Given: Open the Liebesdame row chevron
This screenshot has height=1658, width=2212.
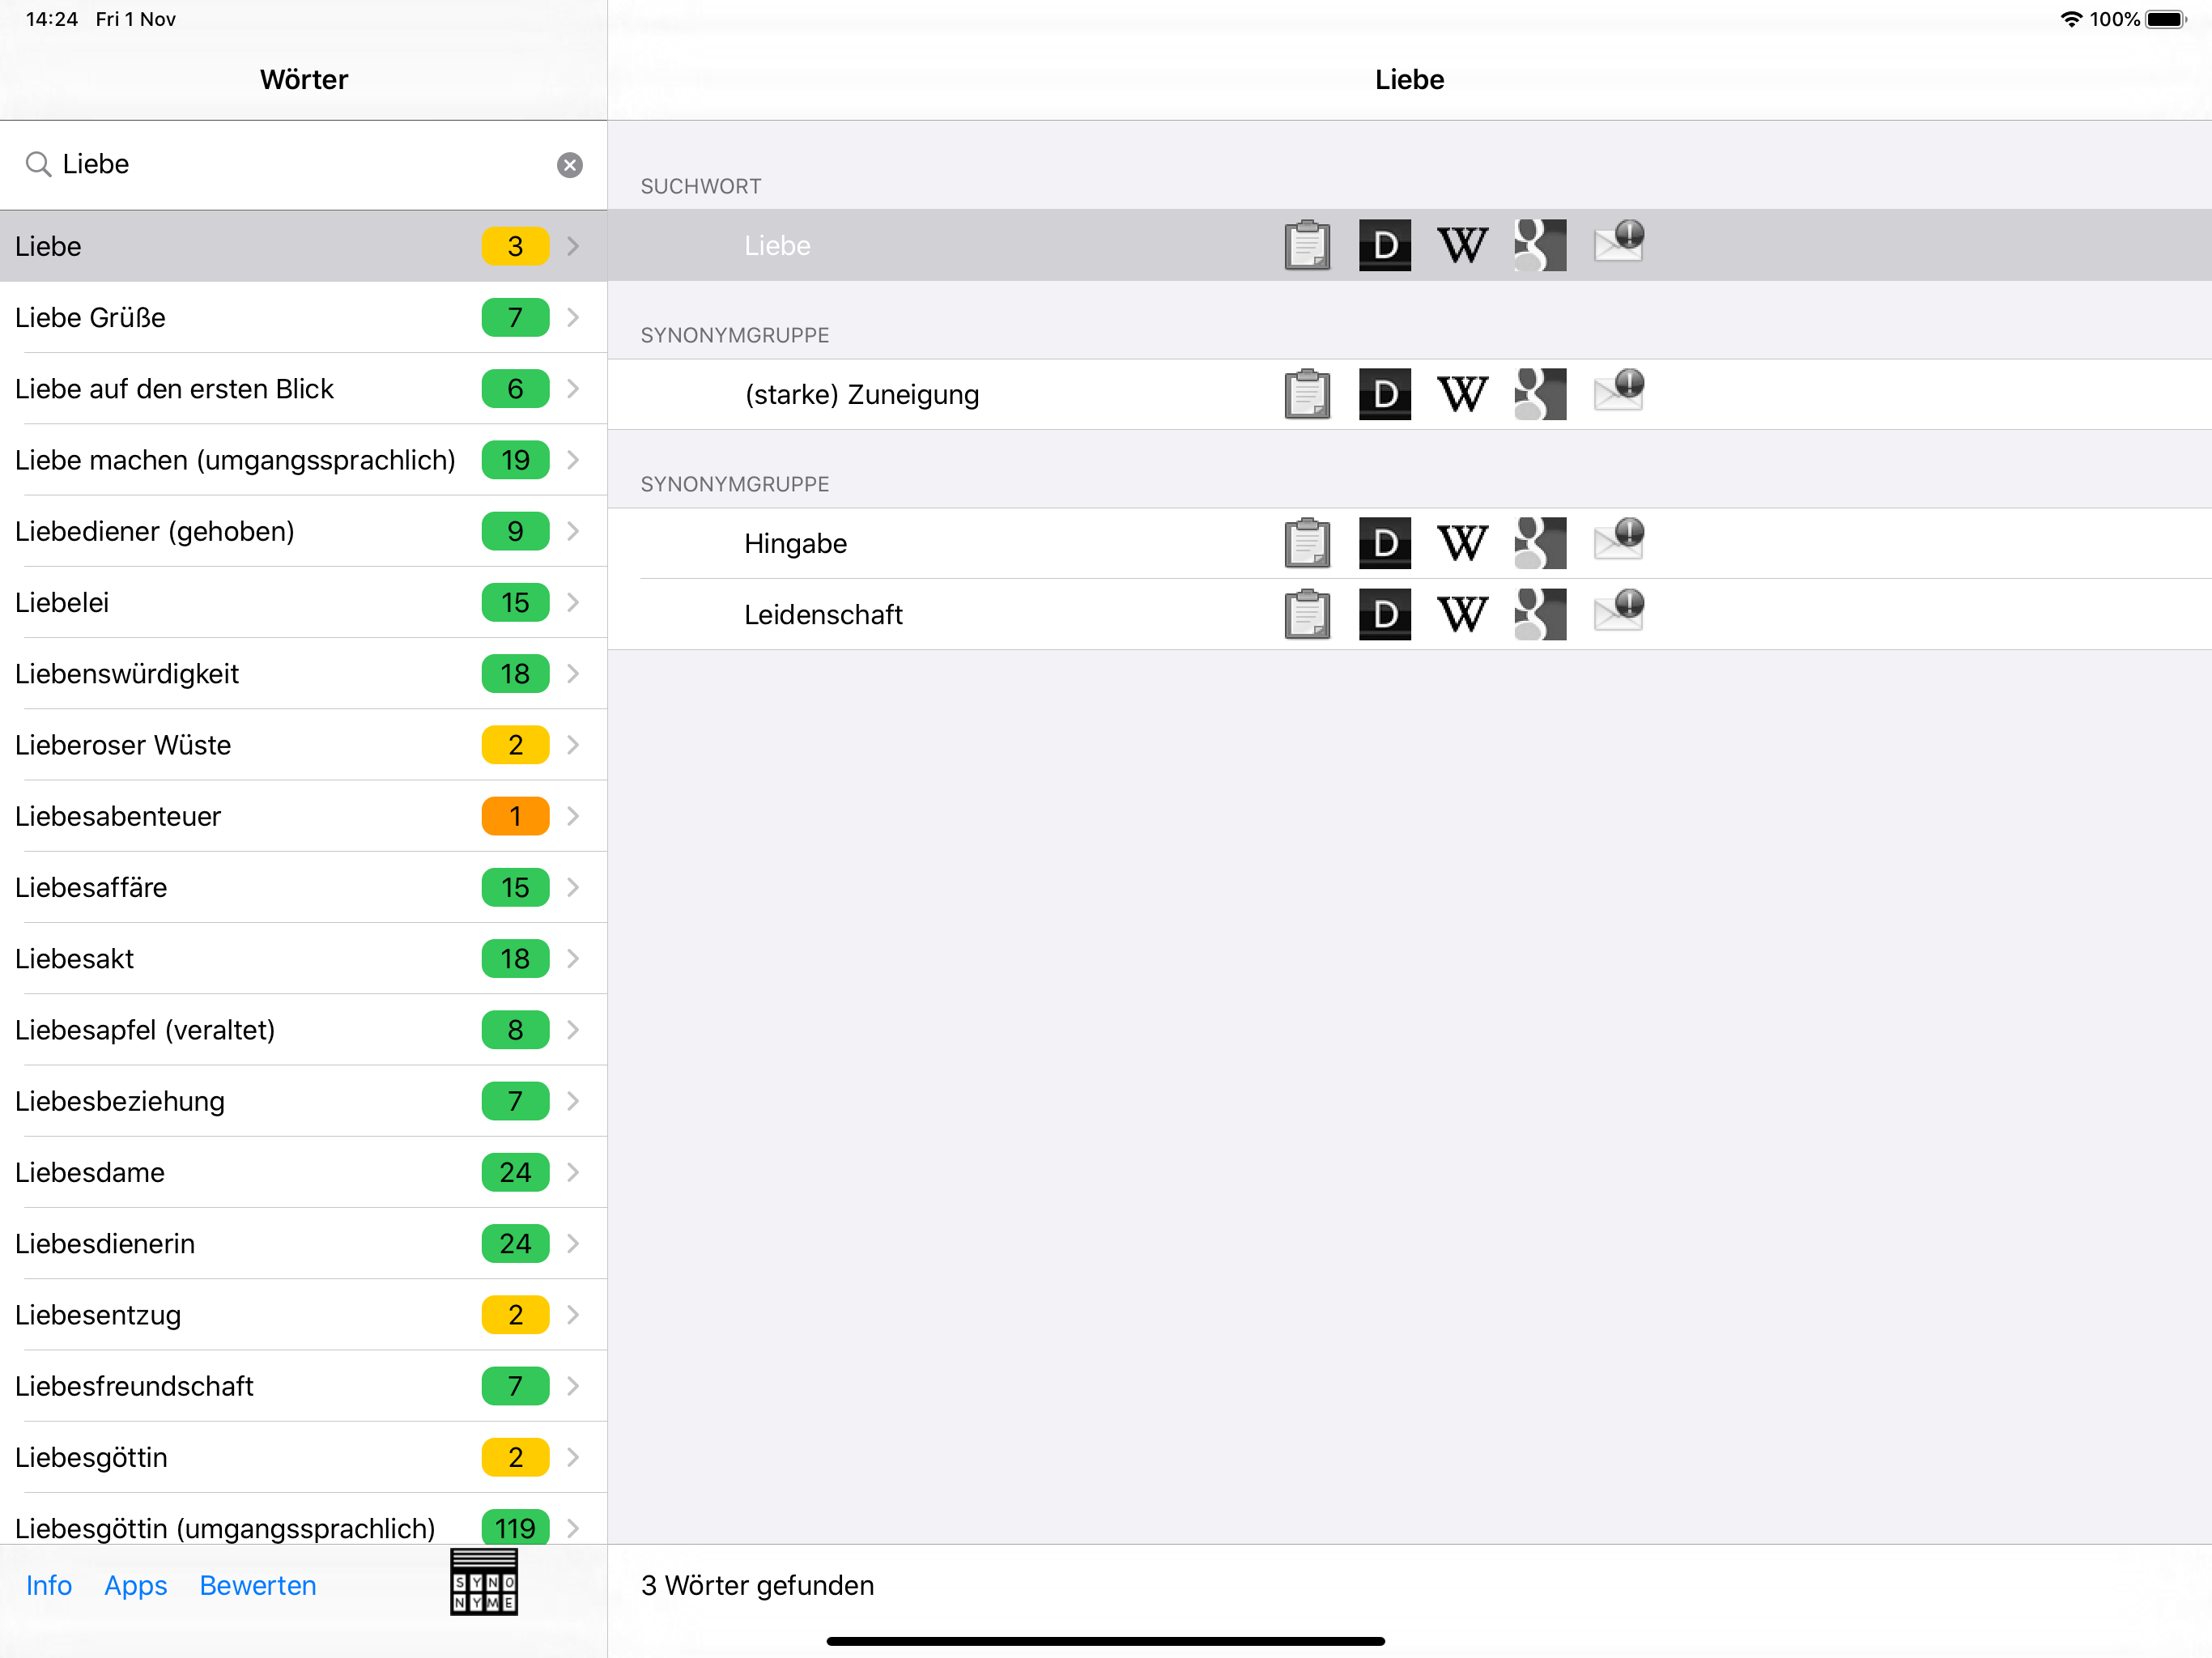Looking at the screenshot, I should click(573, 1172).
